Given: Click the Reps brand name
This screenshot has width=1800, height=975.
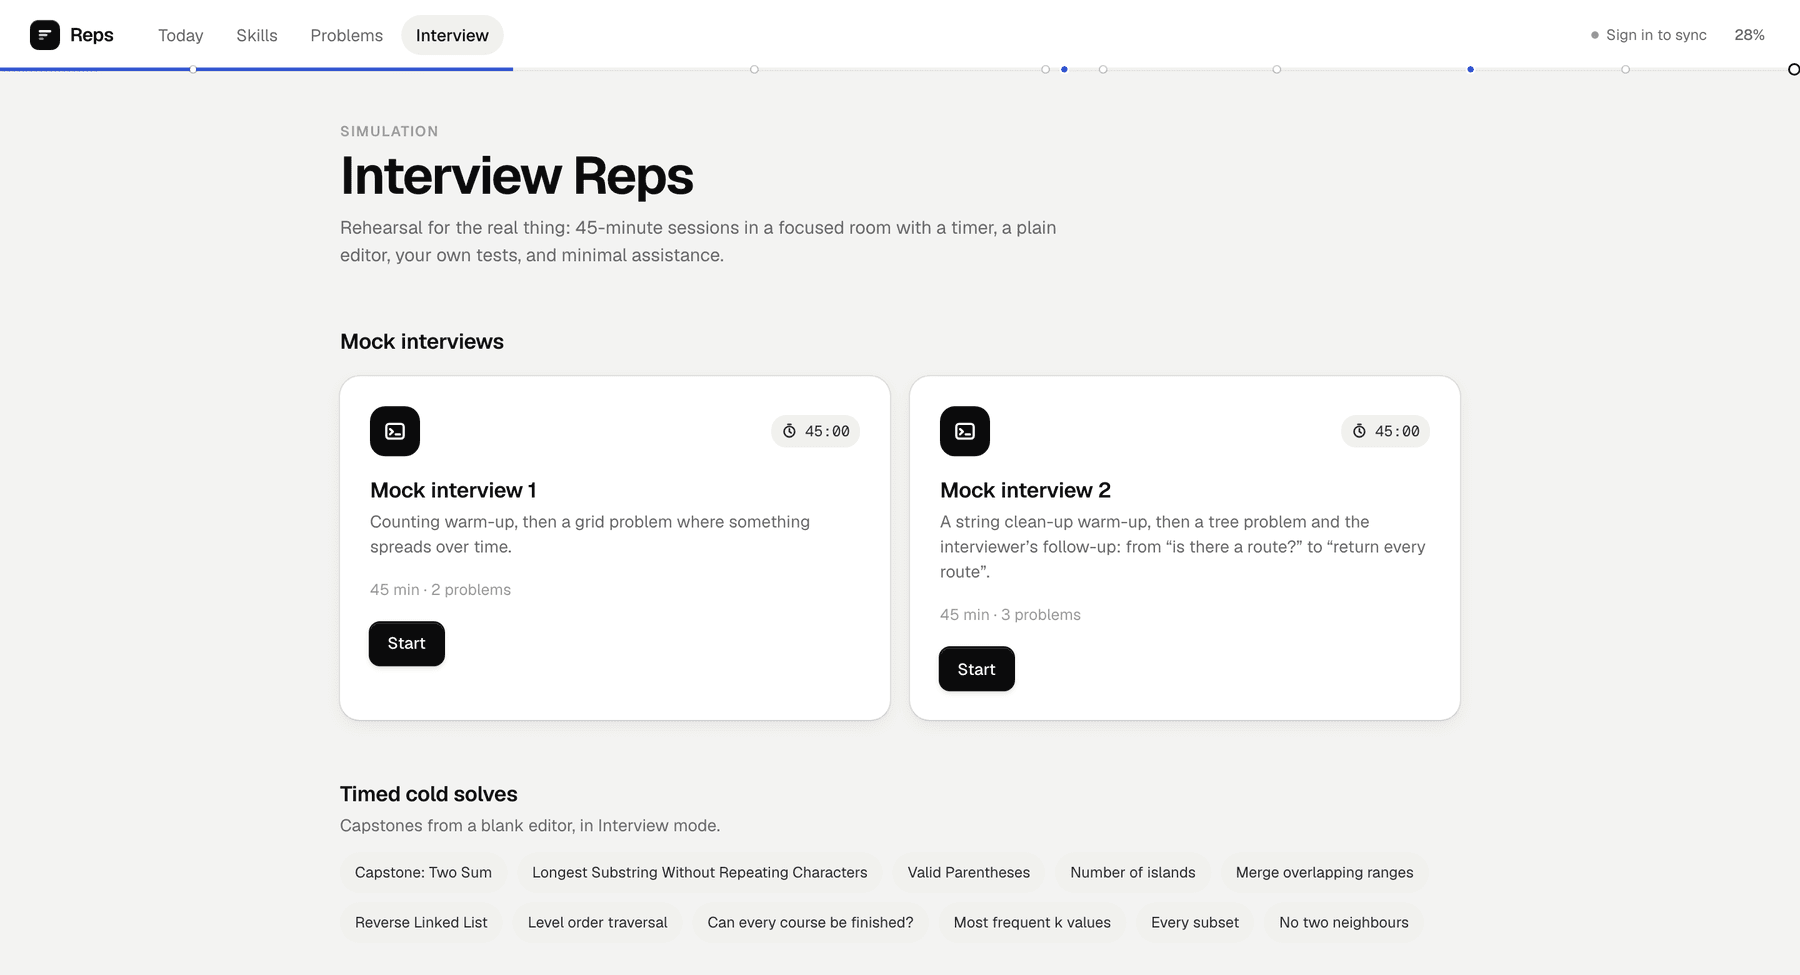Looking at the screenshot, I should (92, 35).
